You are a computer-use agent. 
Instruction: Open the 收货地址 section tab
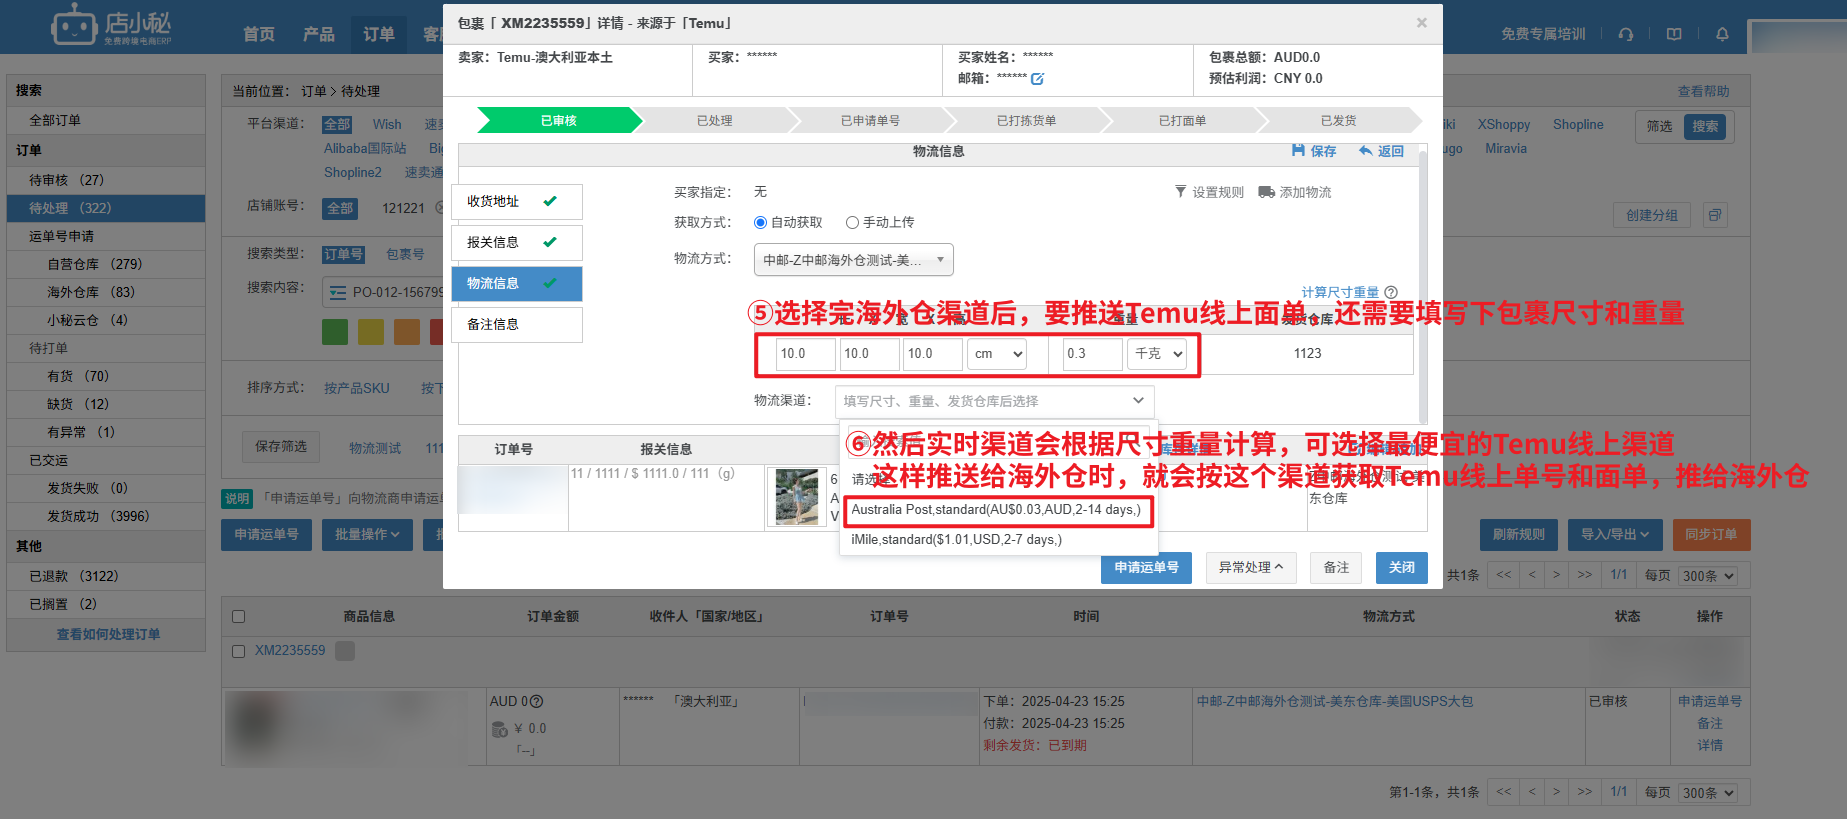517,201
